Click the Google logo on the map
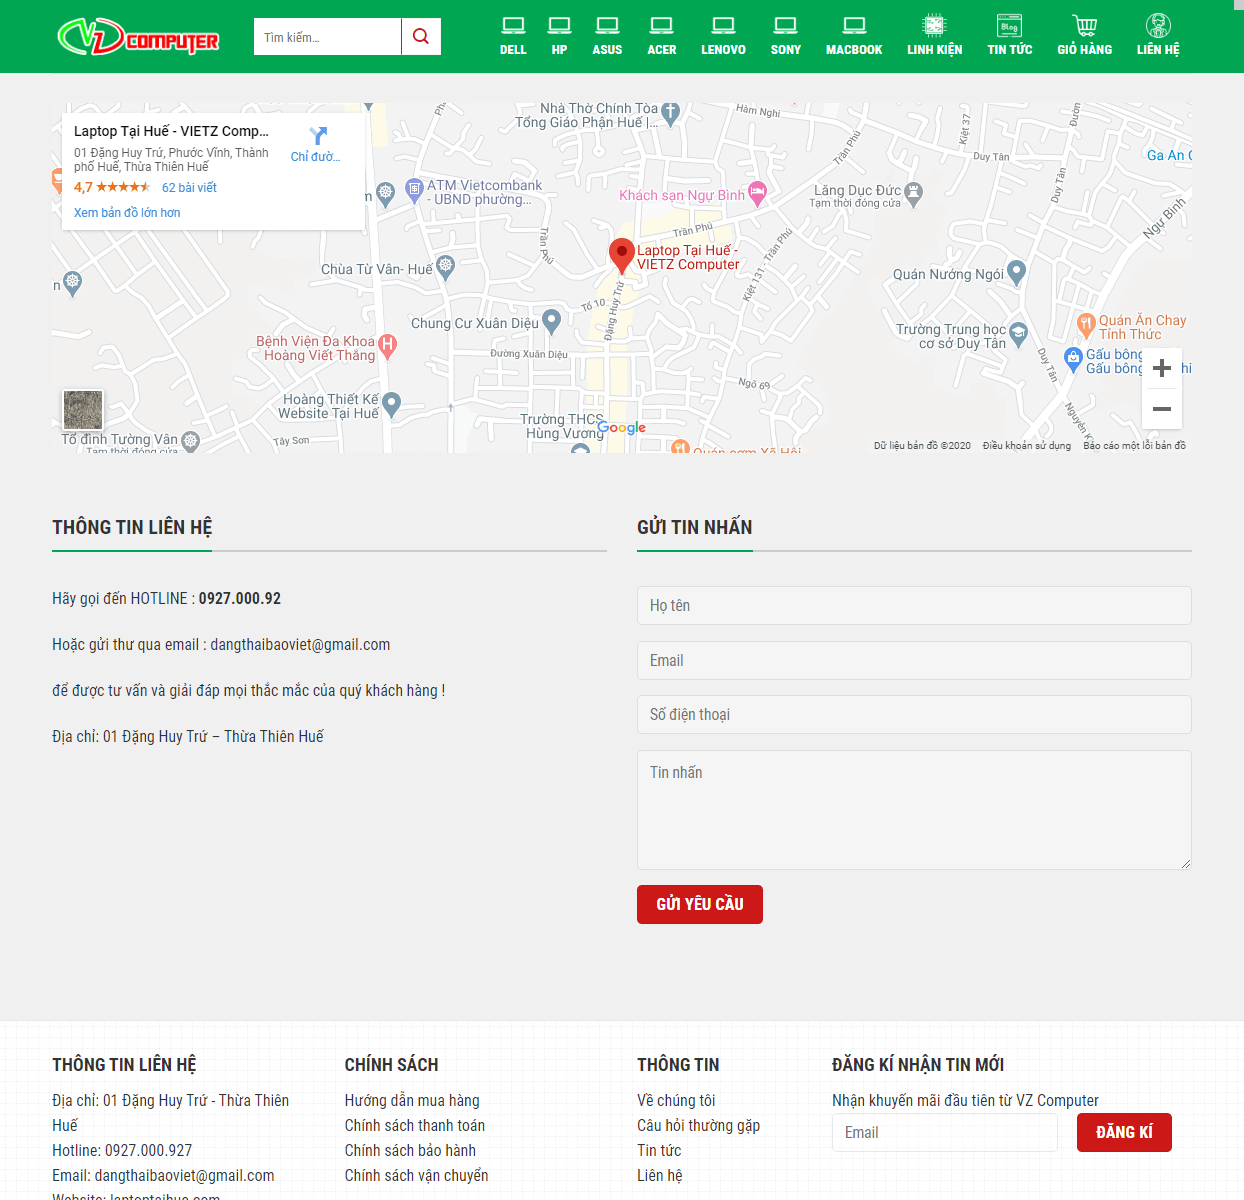This screenshot has width=1244, height=1200. pyautogui.click(x=622, y=428)
